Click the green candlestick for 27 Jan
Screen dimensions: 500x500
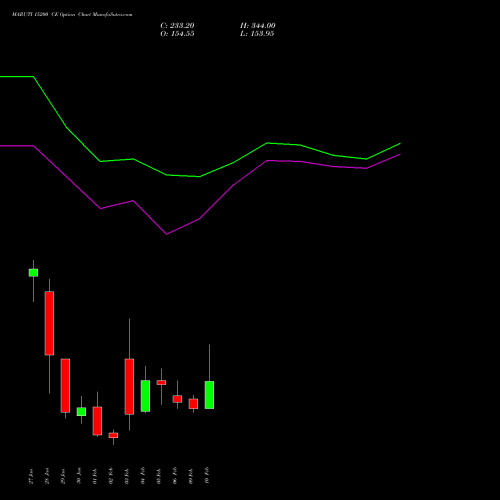33,273
